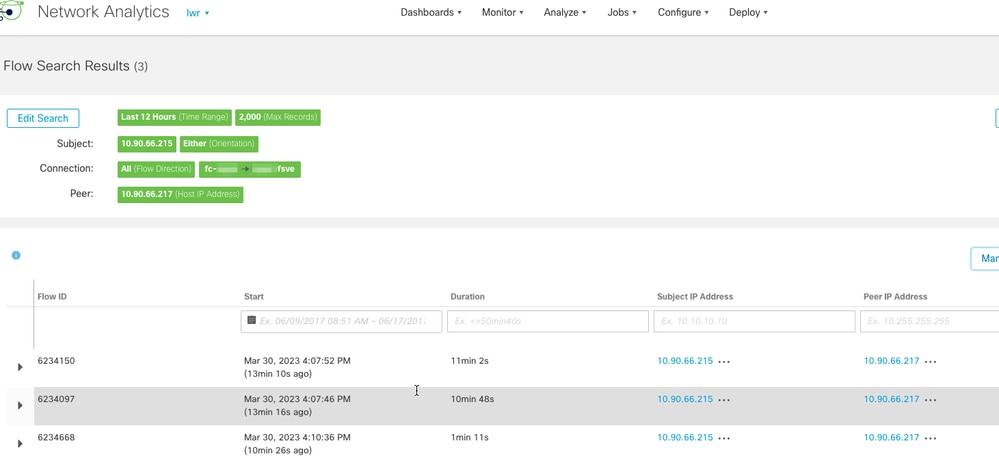The image size is (999, 465).
Task: Click start time Mar 30, 2023 4:07:52 PM
Action: pyautogui.click(x=297, y=361)
